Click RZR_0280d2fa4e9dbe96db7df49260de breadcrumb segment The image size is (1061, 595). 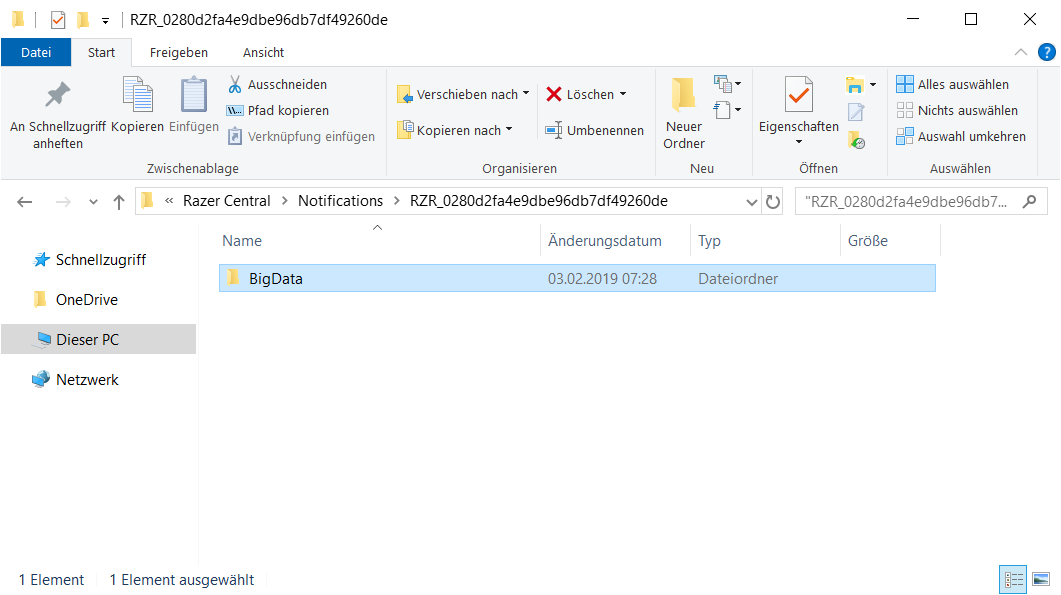[539, 201]
